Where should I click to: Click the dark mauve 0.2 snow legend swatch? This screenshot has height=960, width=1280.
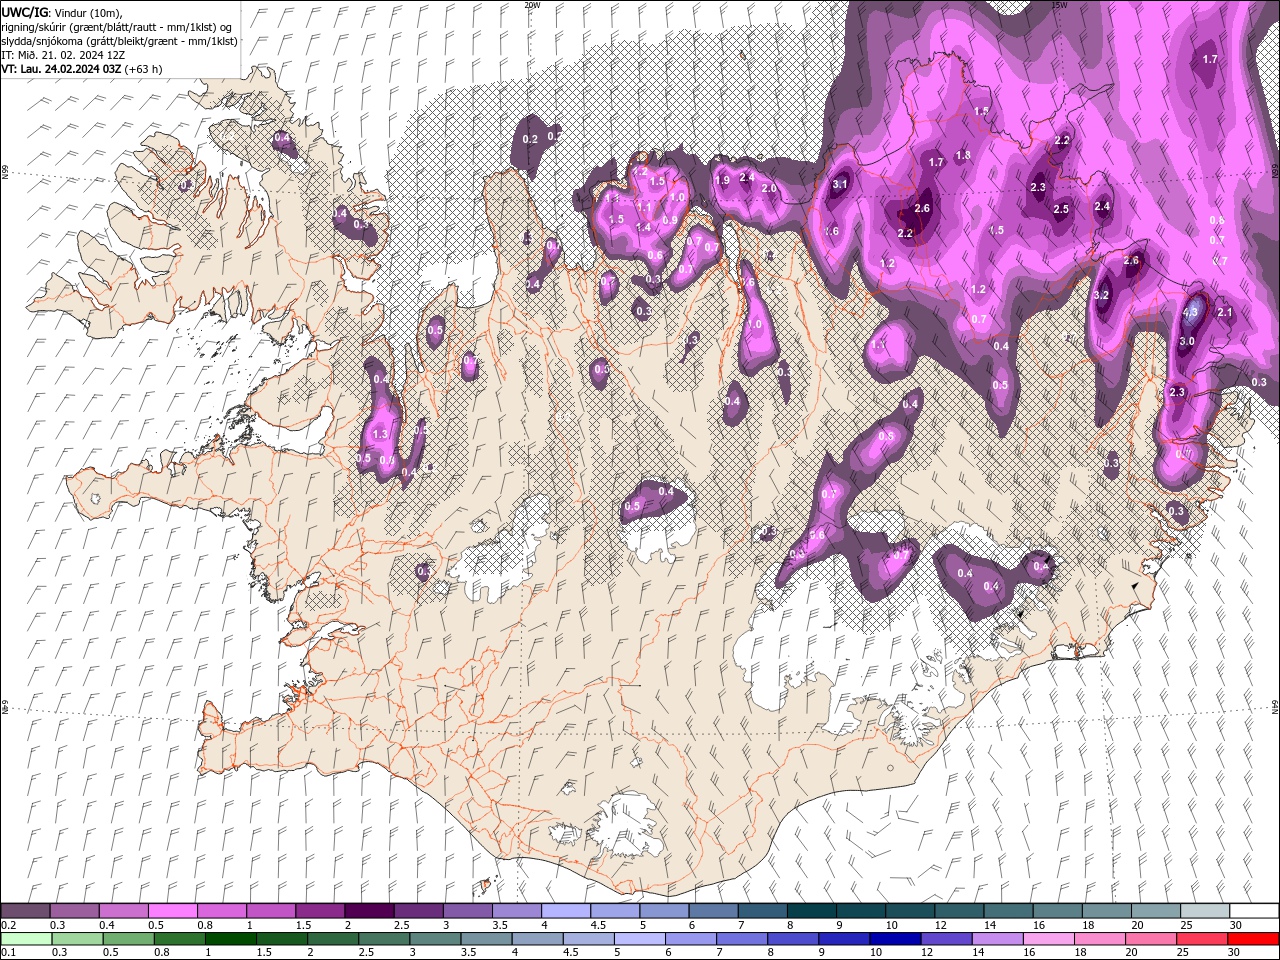[25, 911]
